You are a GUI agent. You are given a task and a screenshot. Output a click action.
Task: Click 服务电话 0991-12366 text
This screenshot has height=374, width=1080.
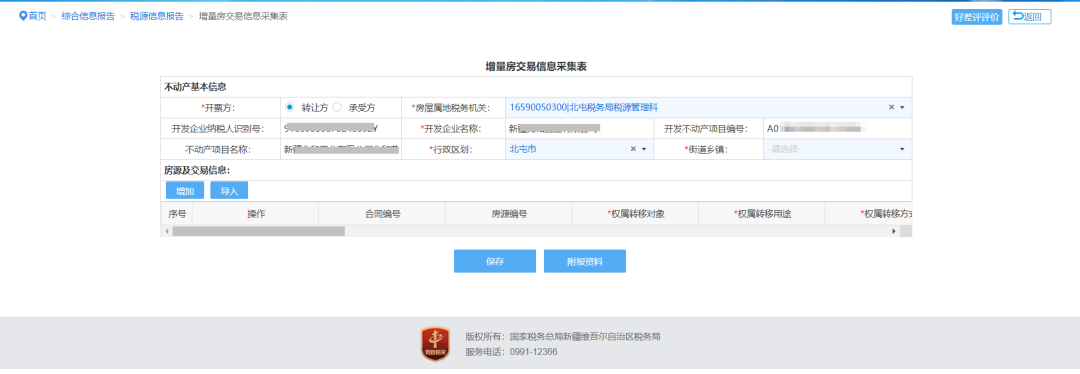[511, 351]
